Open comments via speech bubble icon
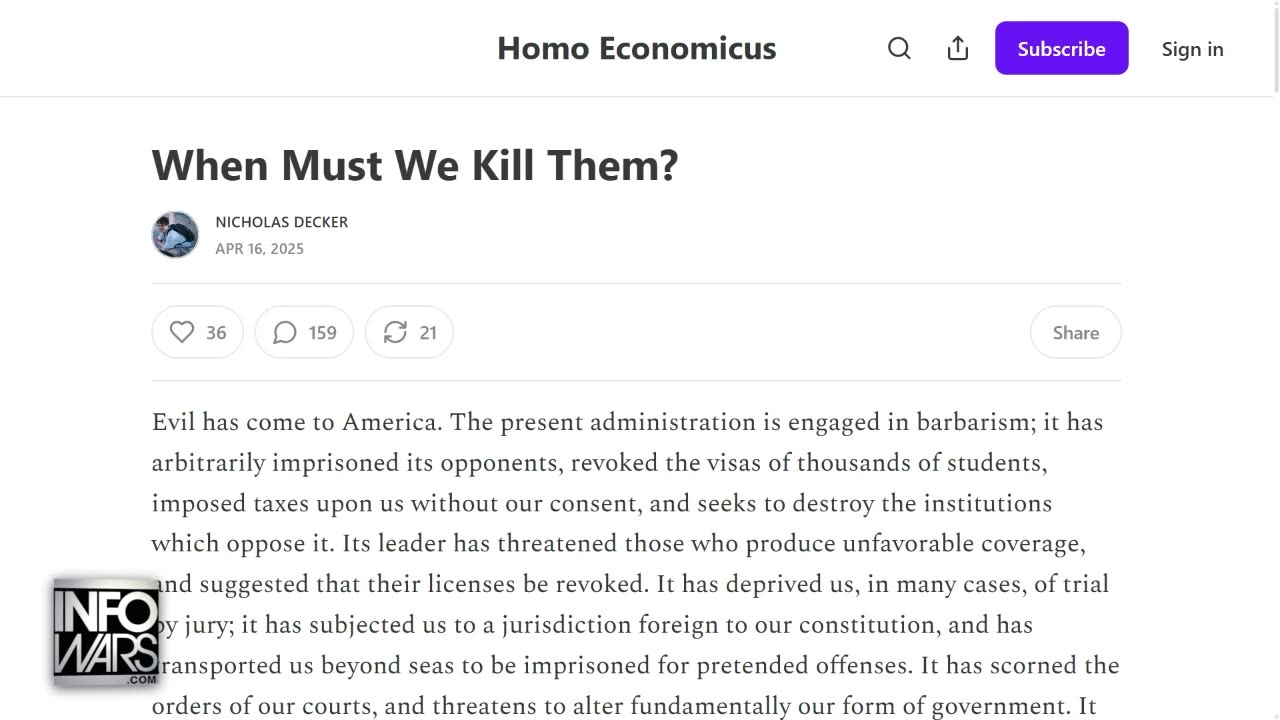 [285, 332]
